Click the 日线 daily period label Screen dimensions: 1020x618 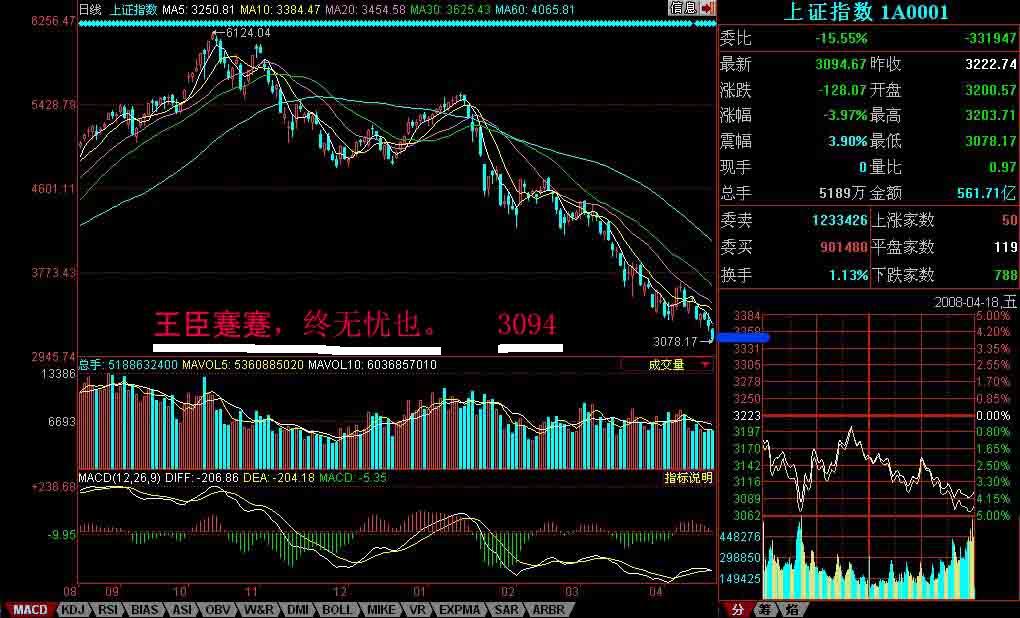(x=90, y=9)
